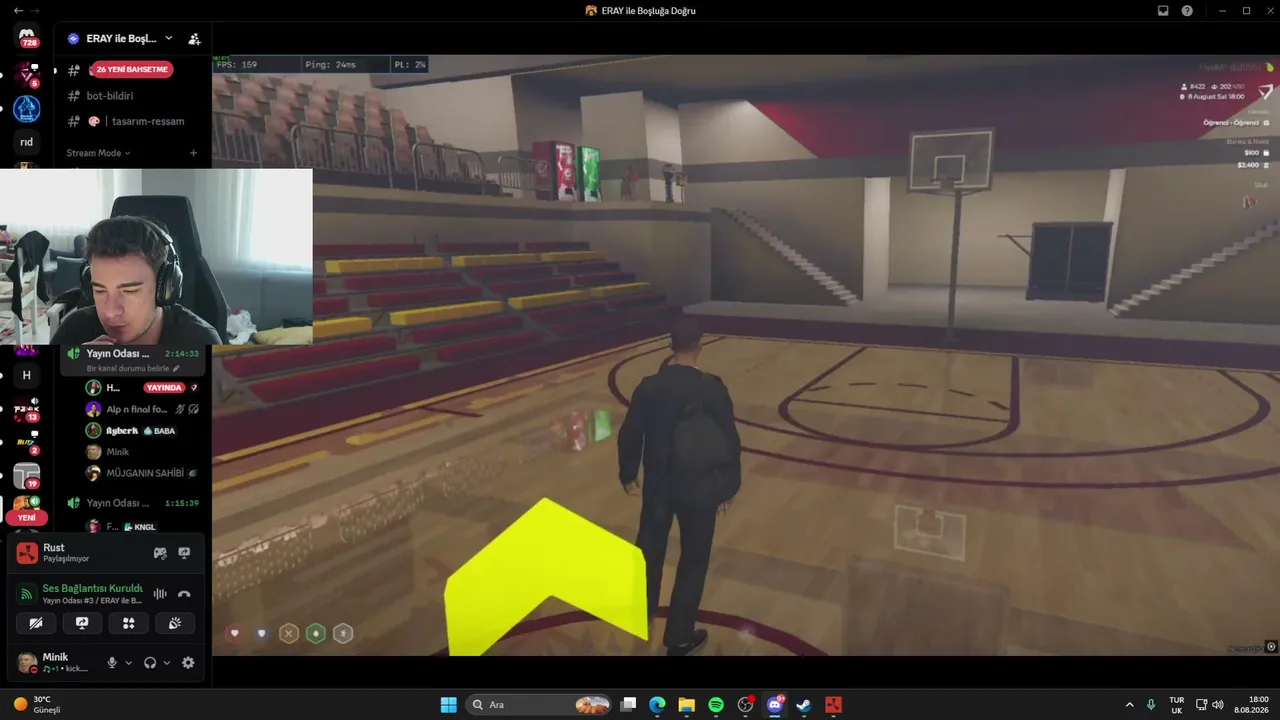Open taskbar volume control
1280x720 pixels.
click(1218, 705)
